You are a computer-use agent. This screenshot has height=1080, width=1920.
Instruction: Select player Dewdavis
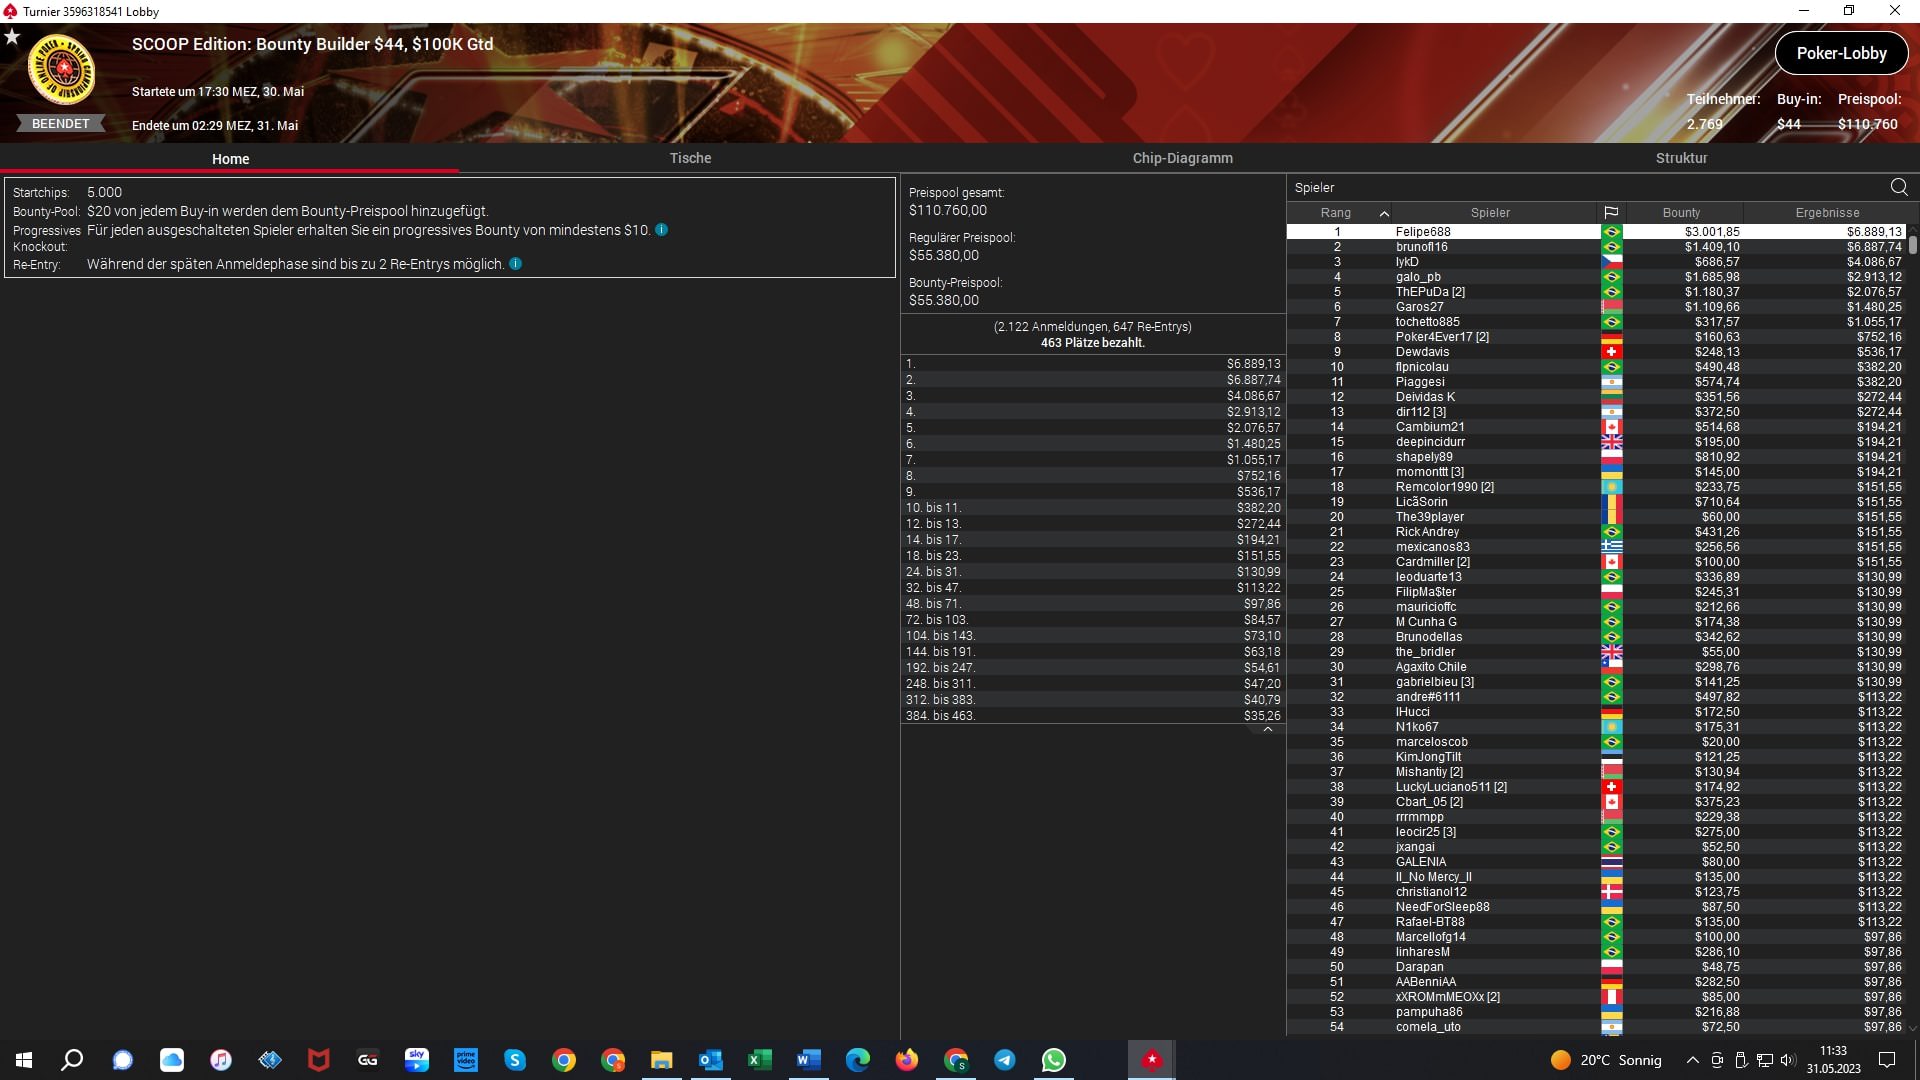click(1597, 352)
